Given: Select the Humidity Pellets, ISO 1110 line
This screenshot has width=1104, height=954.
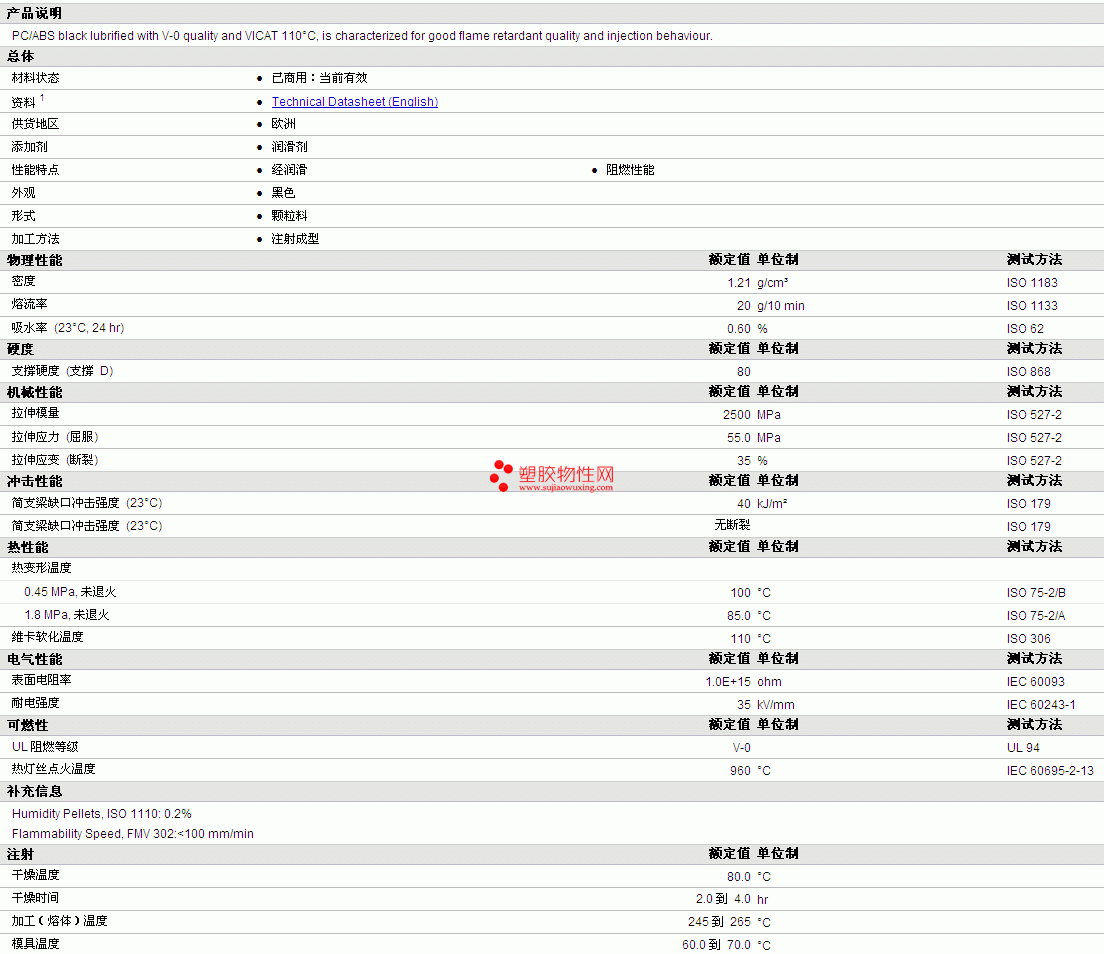Looking at the screenshot, I should tap(101, 814).
